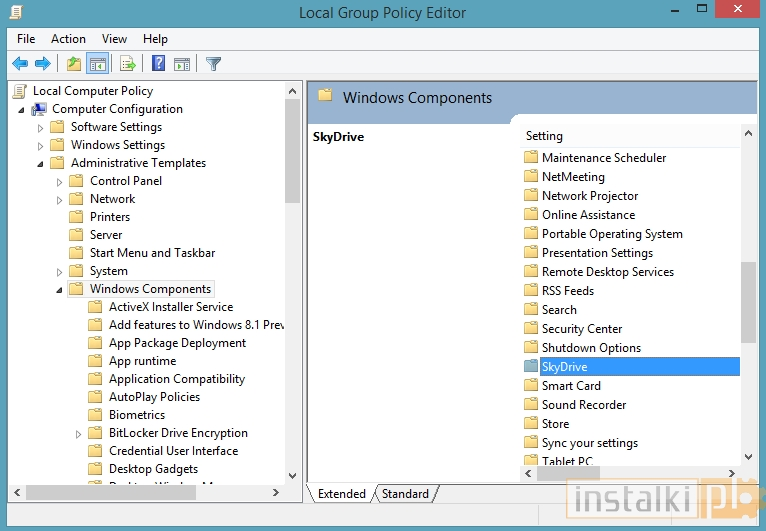Maximize the Local Group Policy Editor window

702,9
